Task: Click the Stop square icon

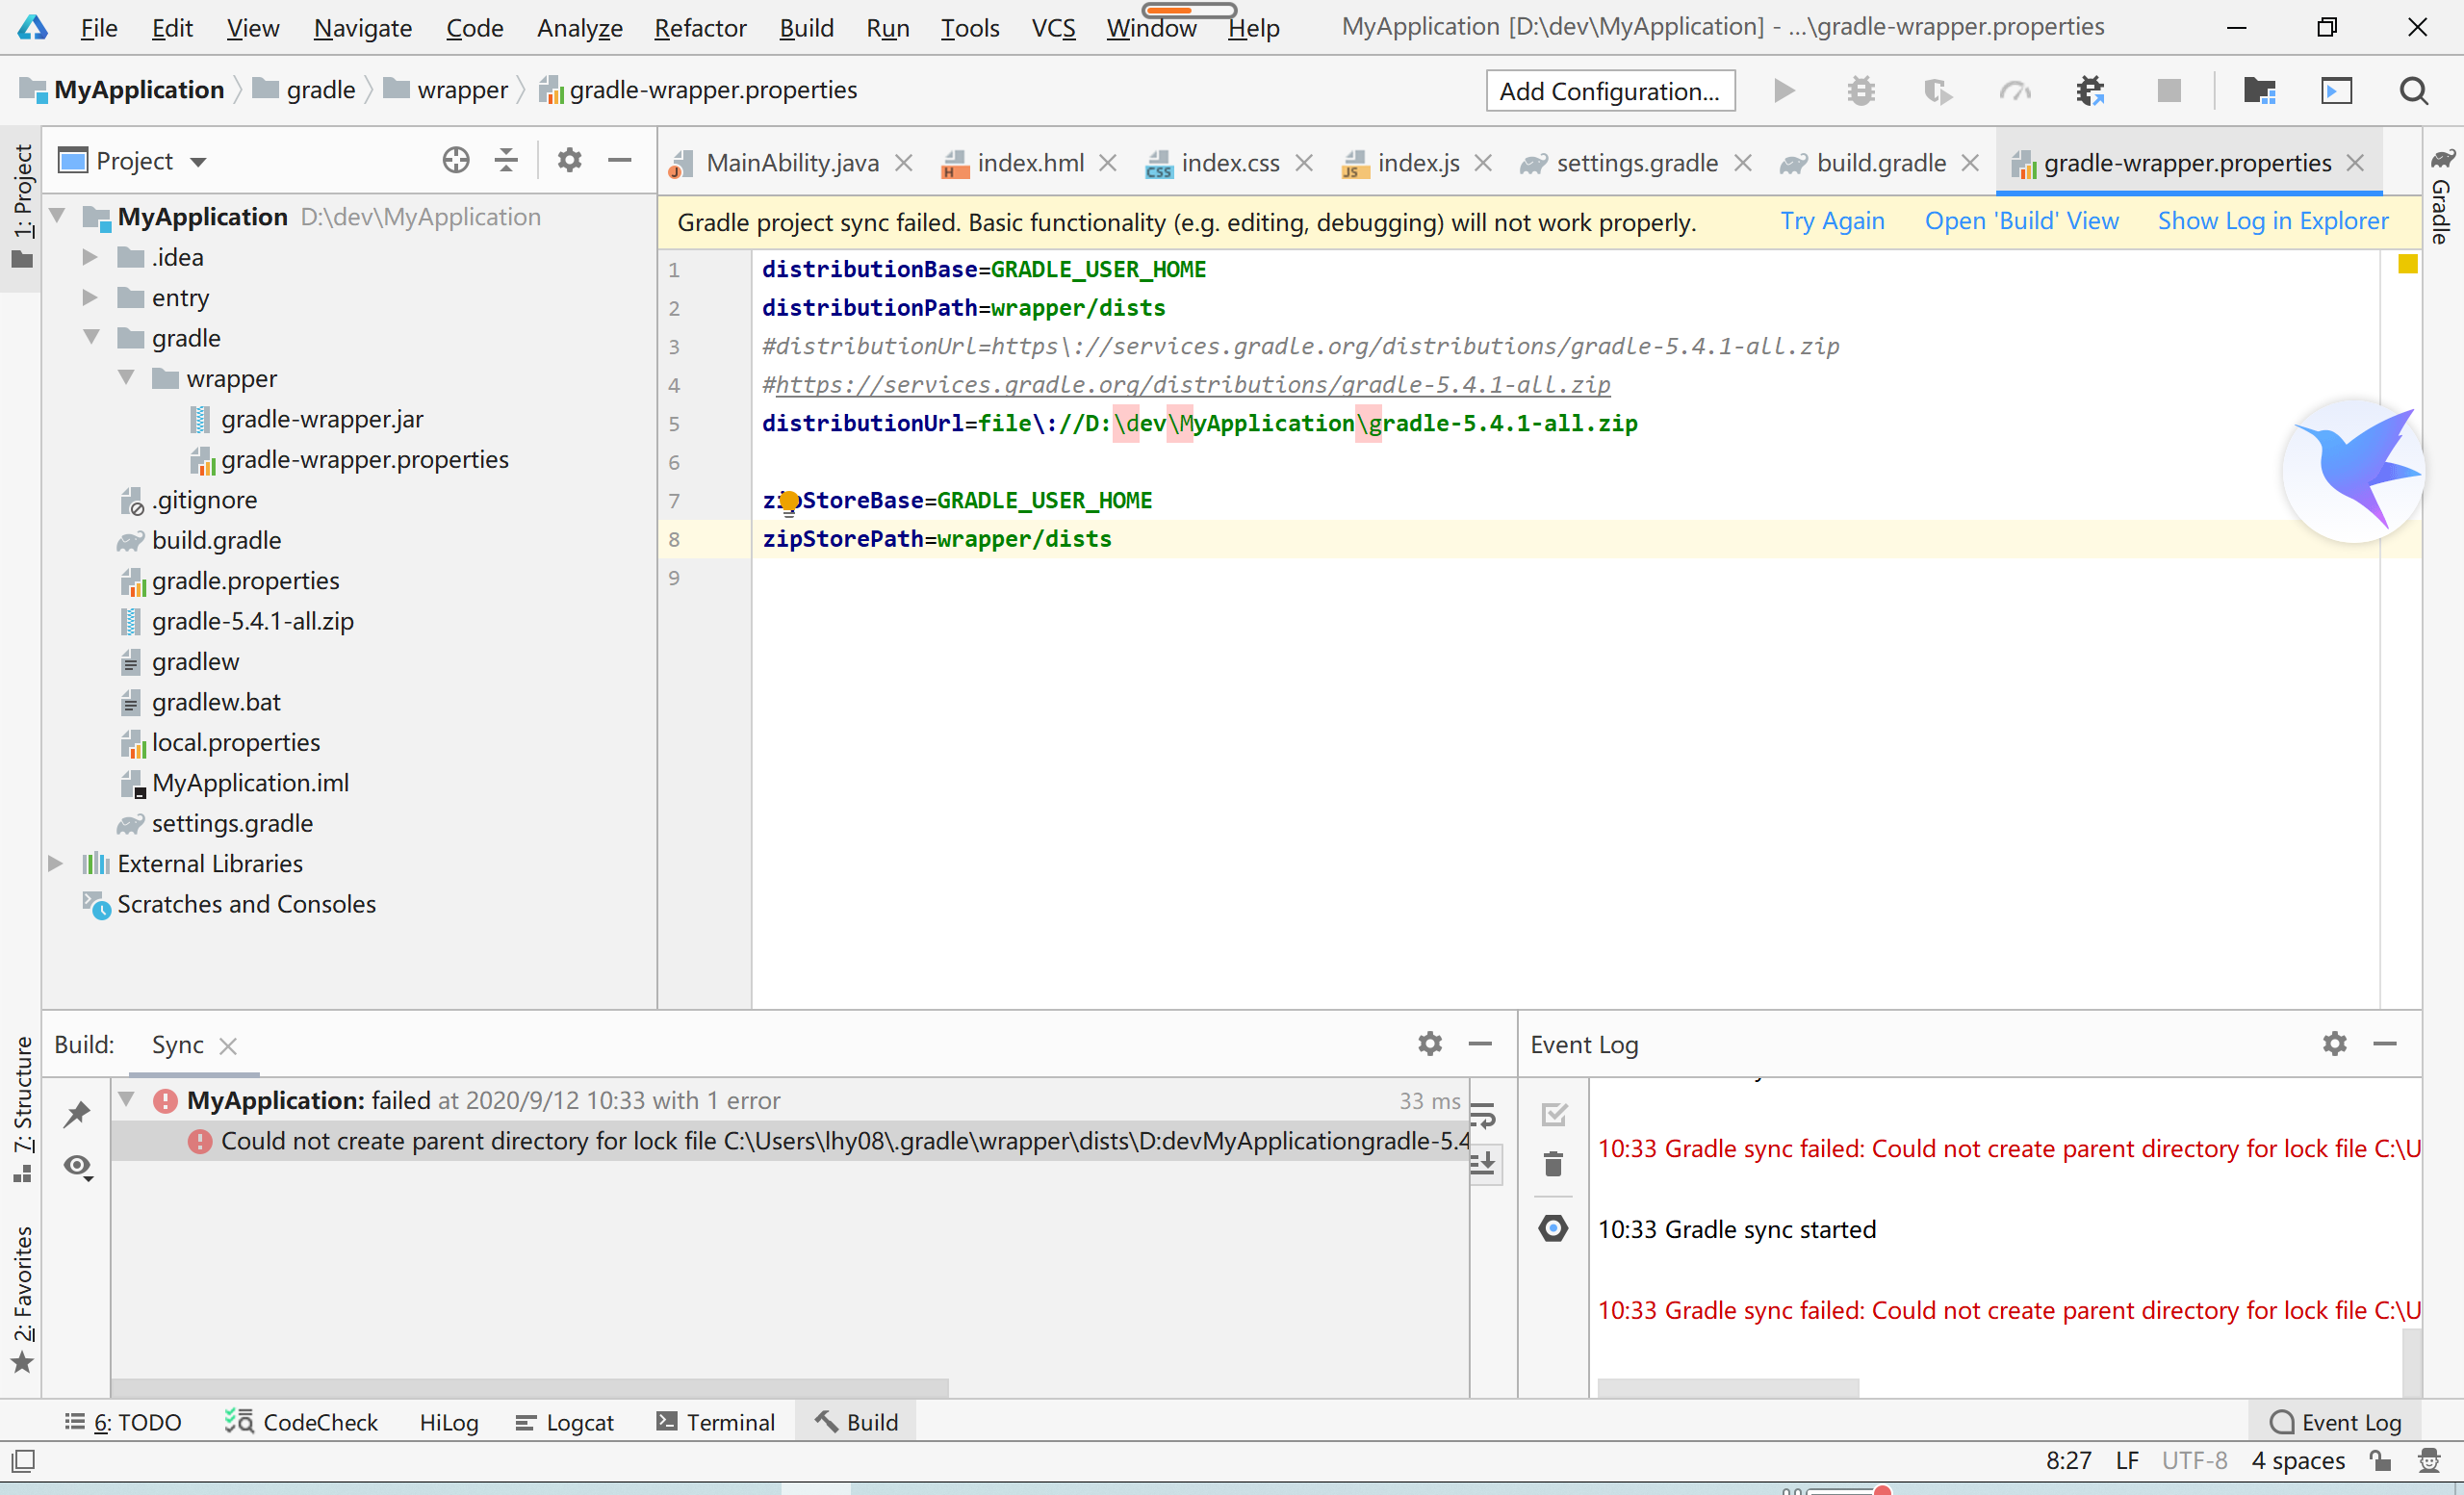Action: 2168,91
